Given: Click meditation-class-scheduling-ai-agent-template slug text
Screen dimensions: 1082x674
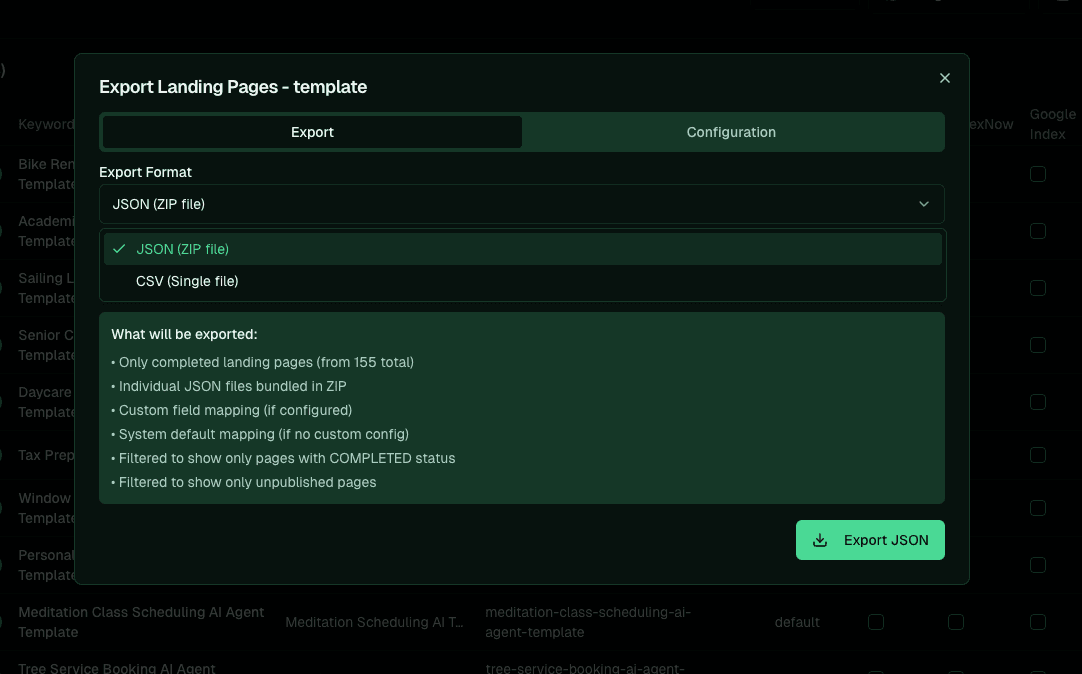Looking at the screenshot, I should point(588,622).
